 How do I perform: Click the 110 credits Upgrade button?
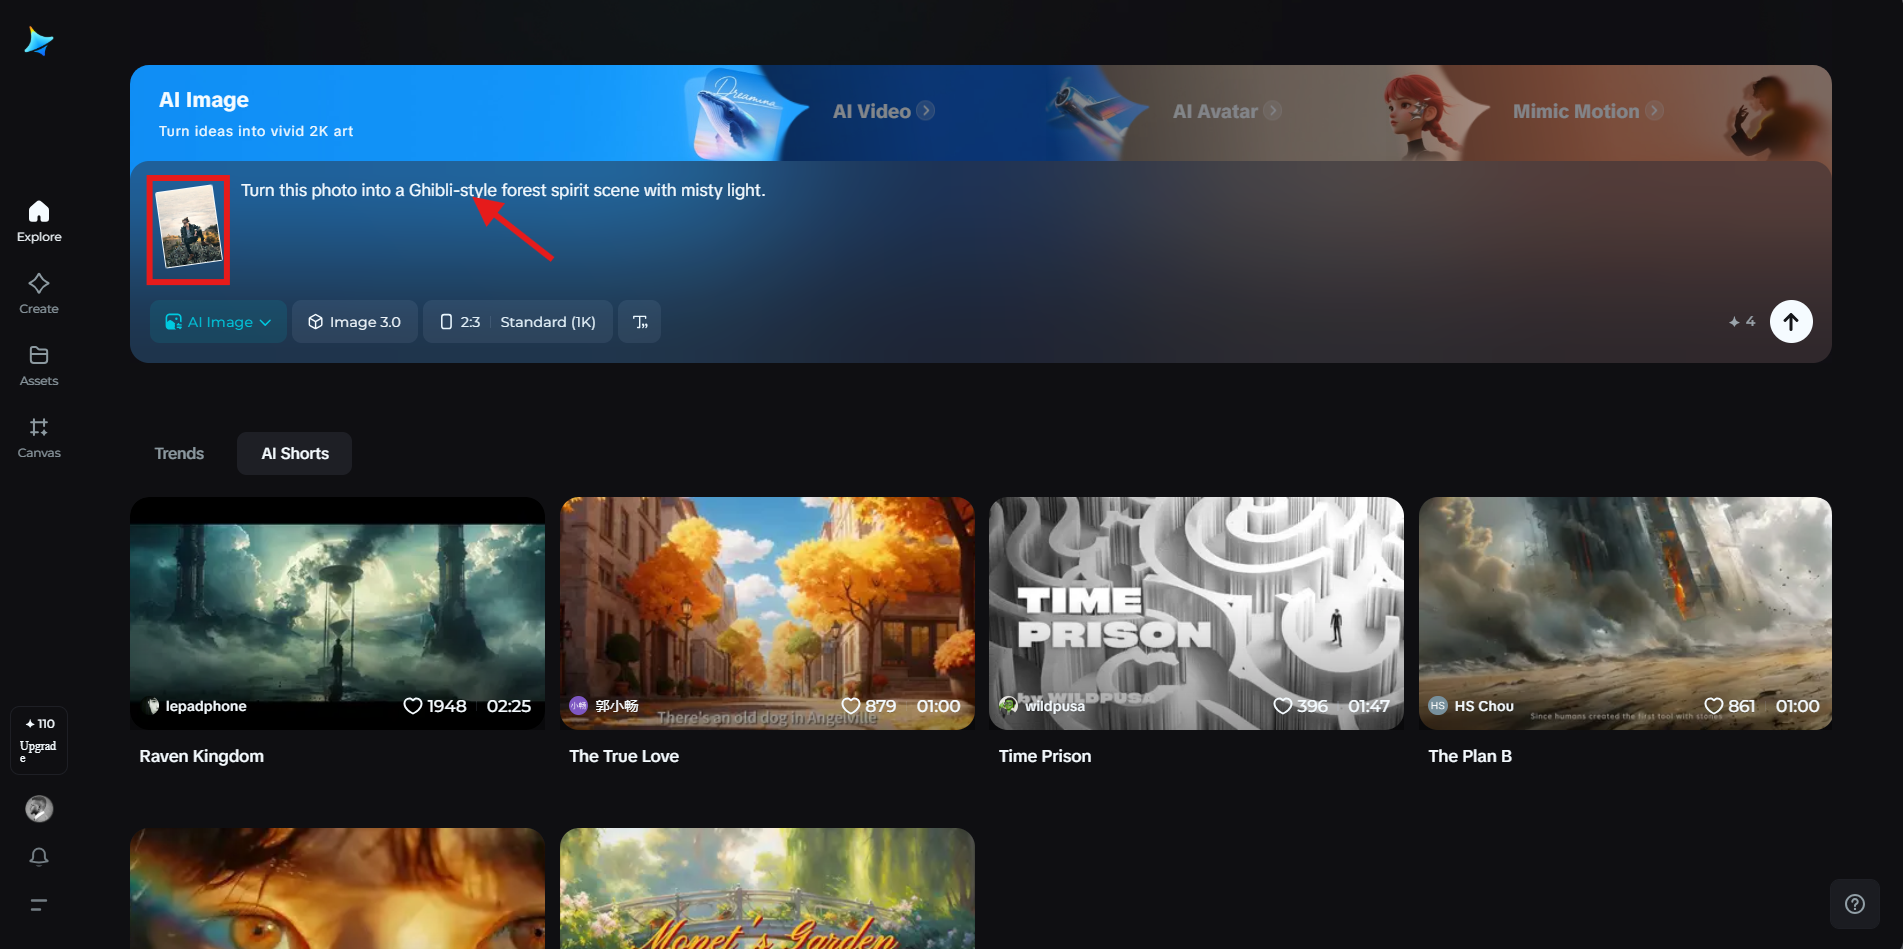tap(39, 740)
